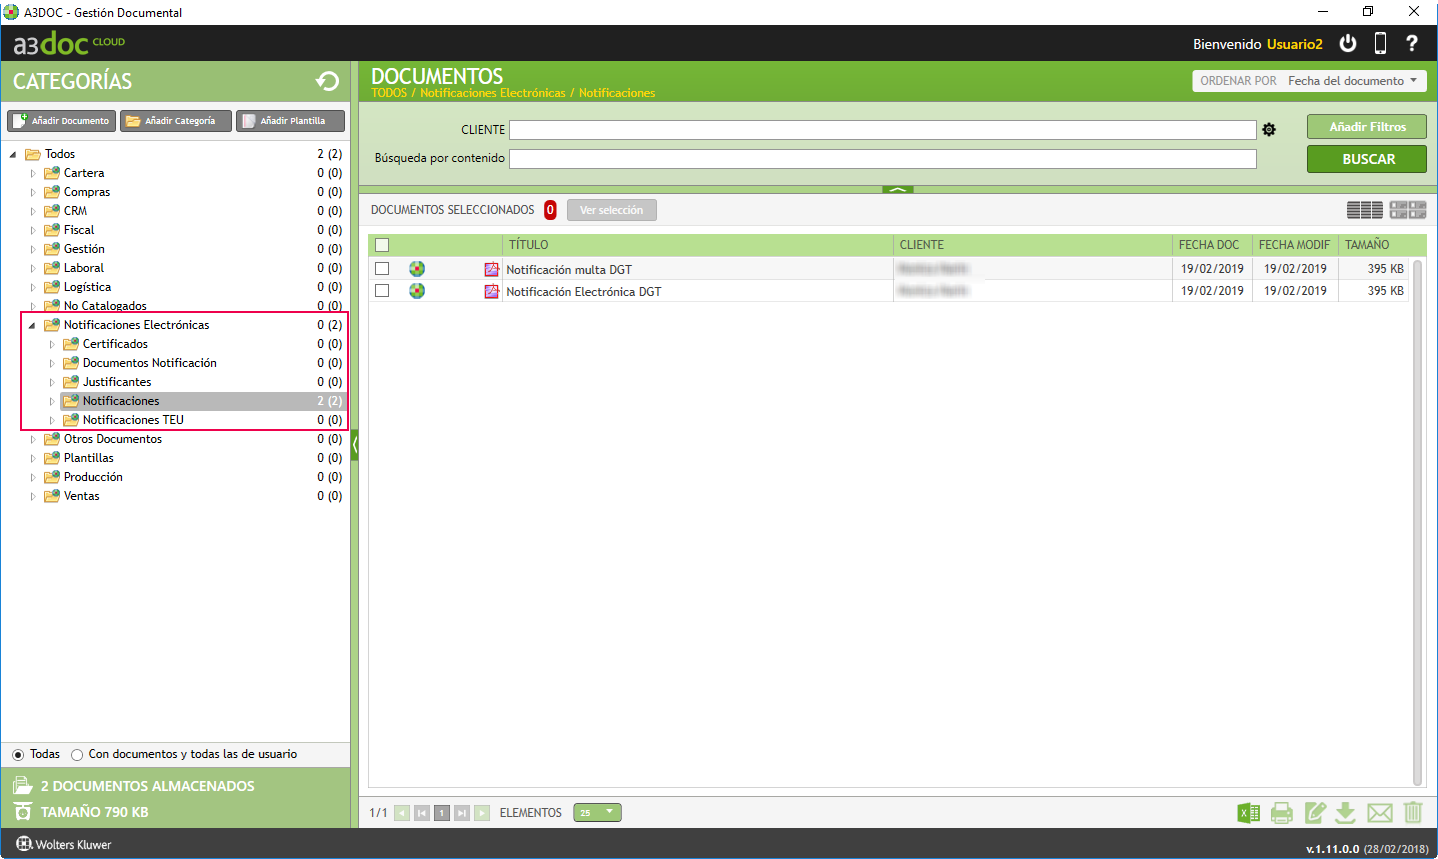Send the selected documents by email

[x=1380, y=813]
